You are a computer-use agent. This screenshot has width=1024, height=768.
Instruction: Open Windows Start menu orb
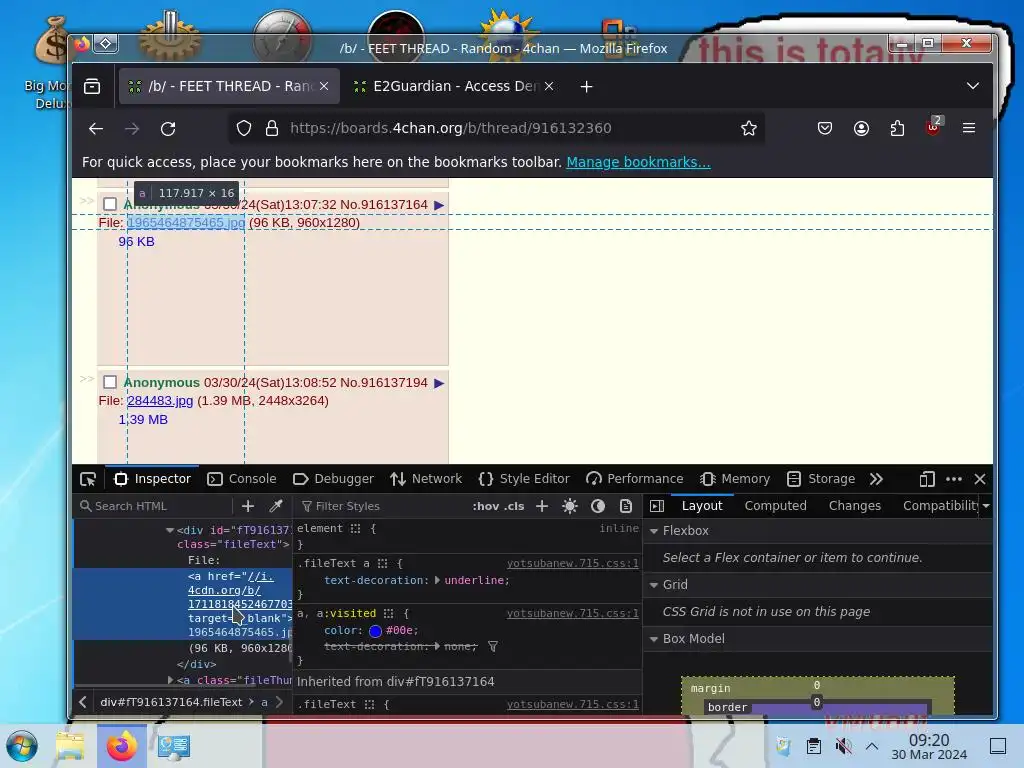[22, 746]
